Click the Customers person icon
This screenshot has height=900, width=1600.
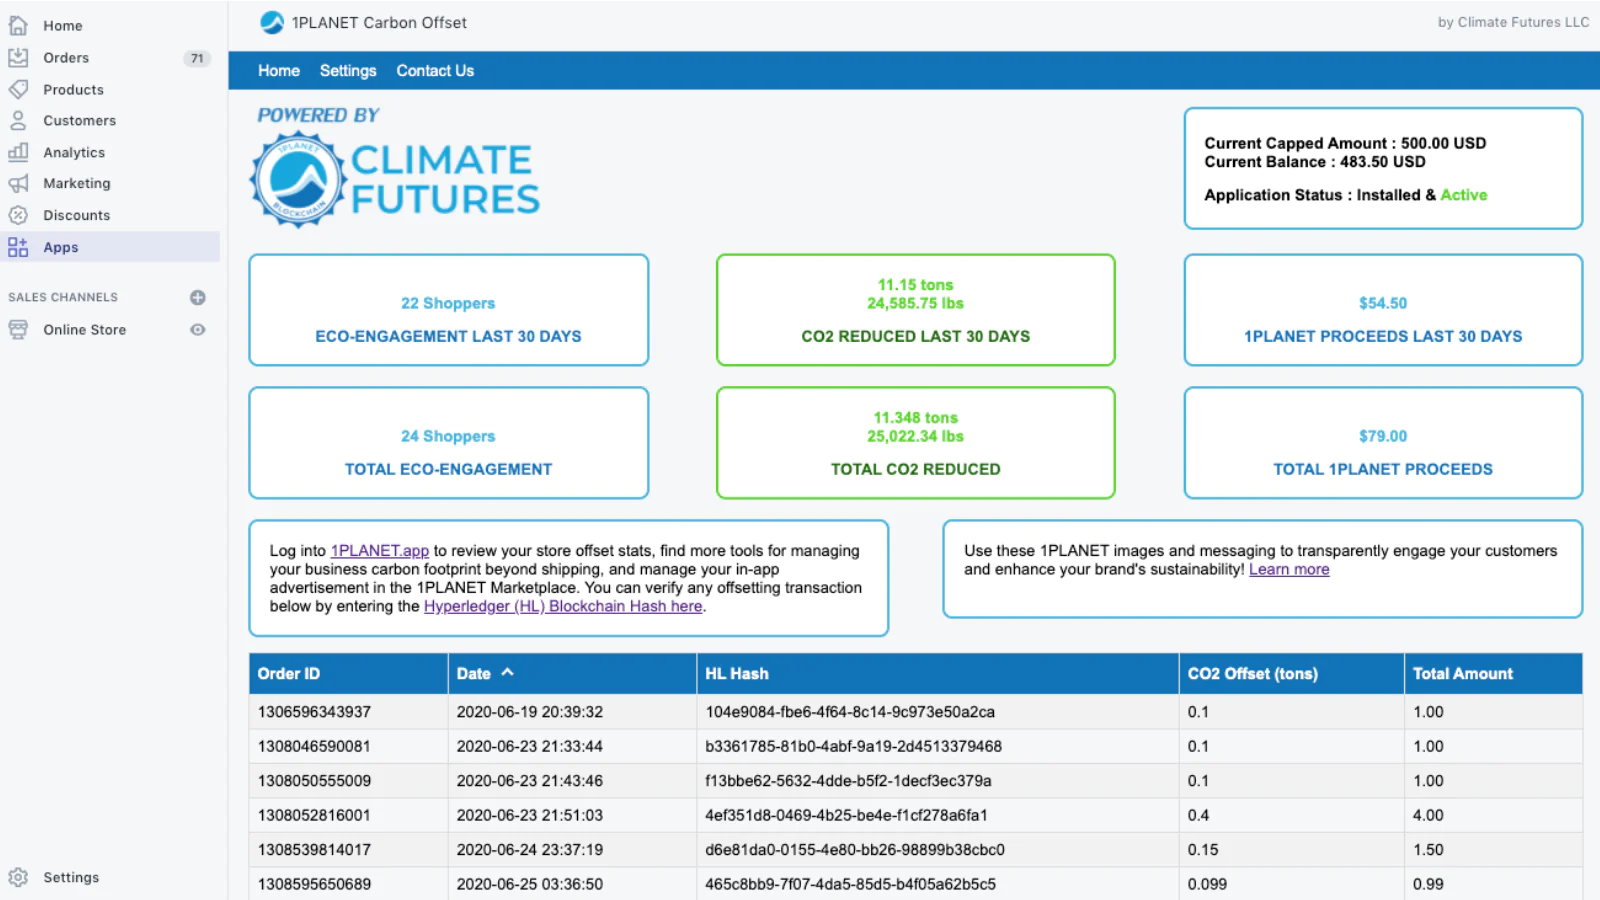[18, 120]
